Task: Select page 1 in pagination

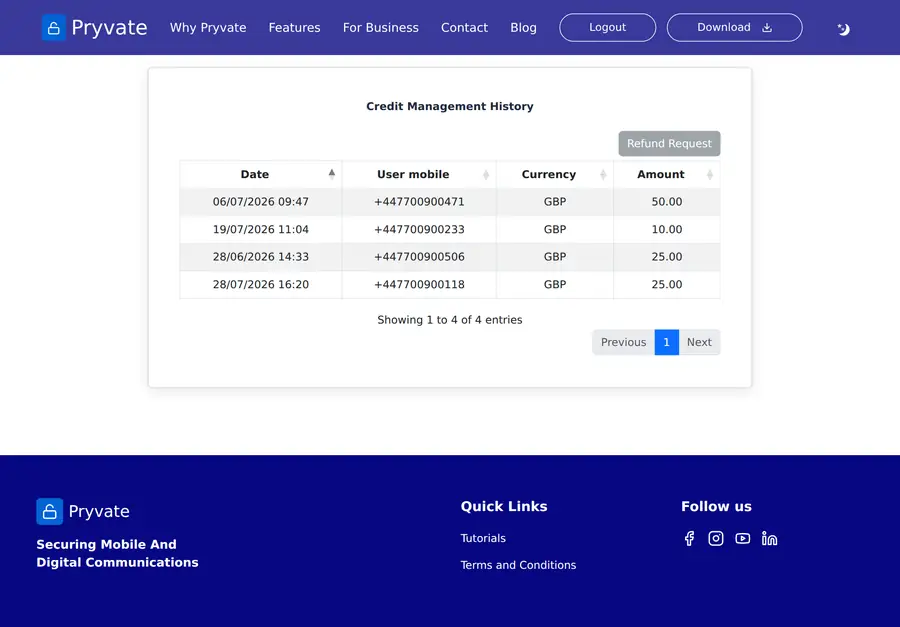Action: [x=666, y=342]
